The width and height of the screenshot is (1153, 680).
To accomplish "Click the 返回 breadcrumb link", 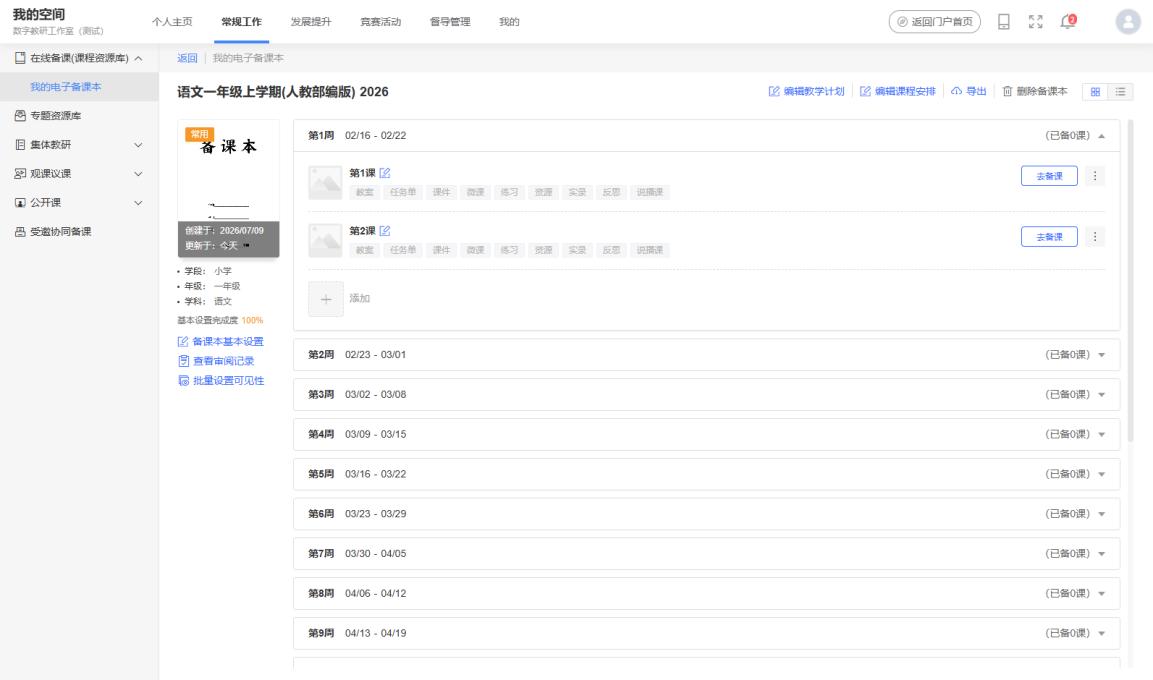I will (188, 58).
